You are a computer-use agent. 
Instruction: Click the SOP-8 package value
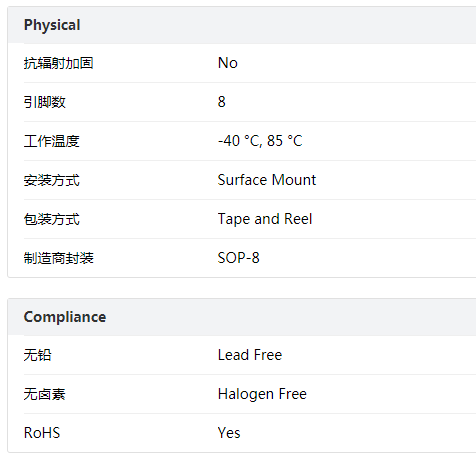(239, 258)
